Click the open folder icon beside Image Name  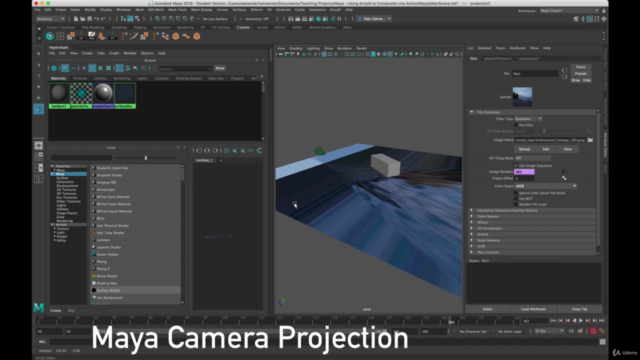coord(590,140)
